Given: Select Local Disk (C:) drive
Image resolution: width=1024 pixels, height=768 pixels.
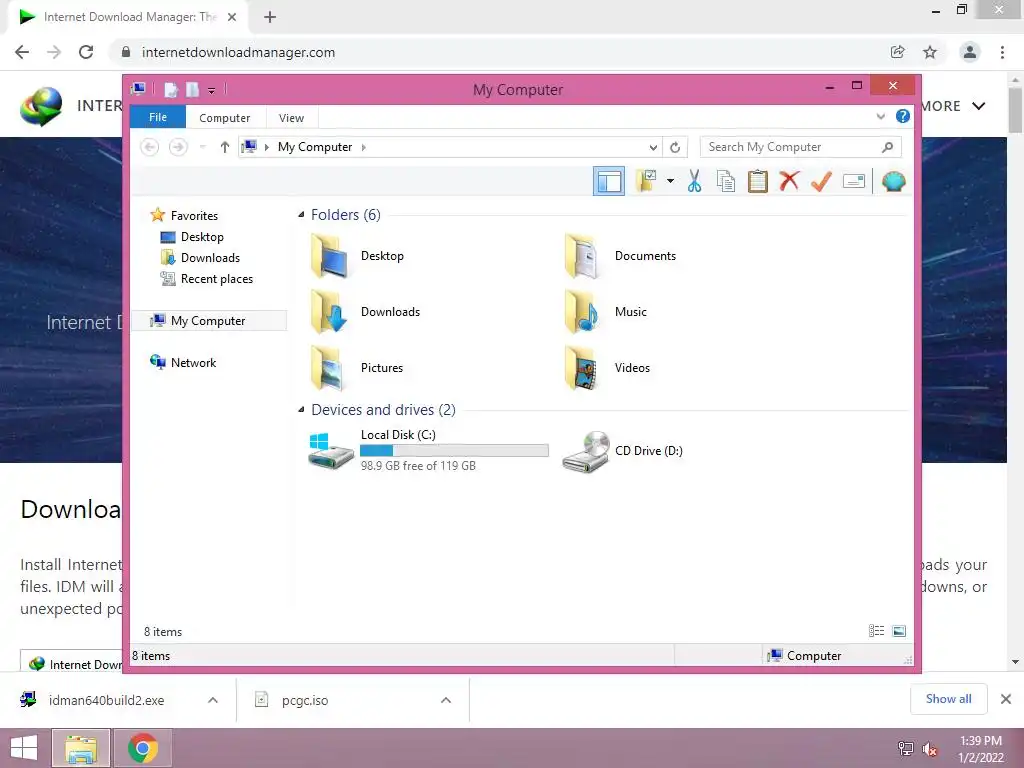Looking at the screenshot, I should (428, 450).
